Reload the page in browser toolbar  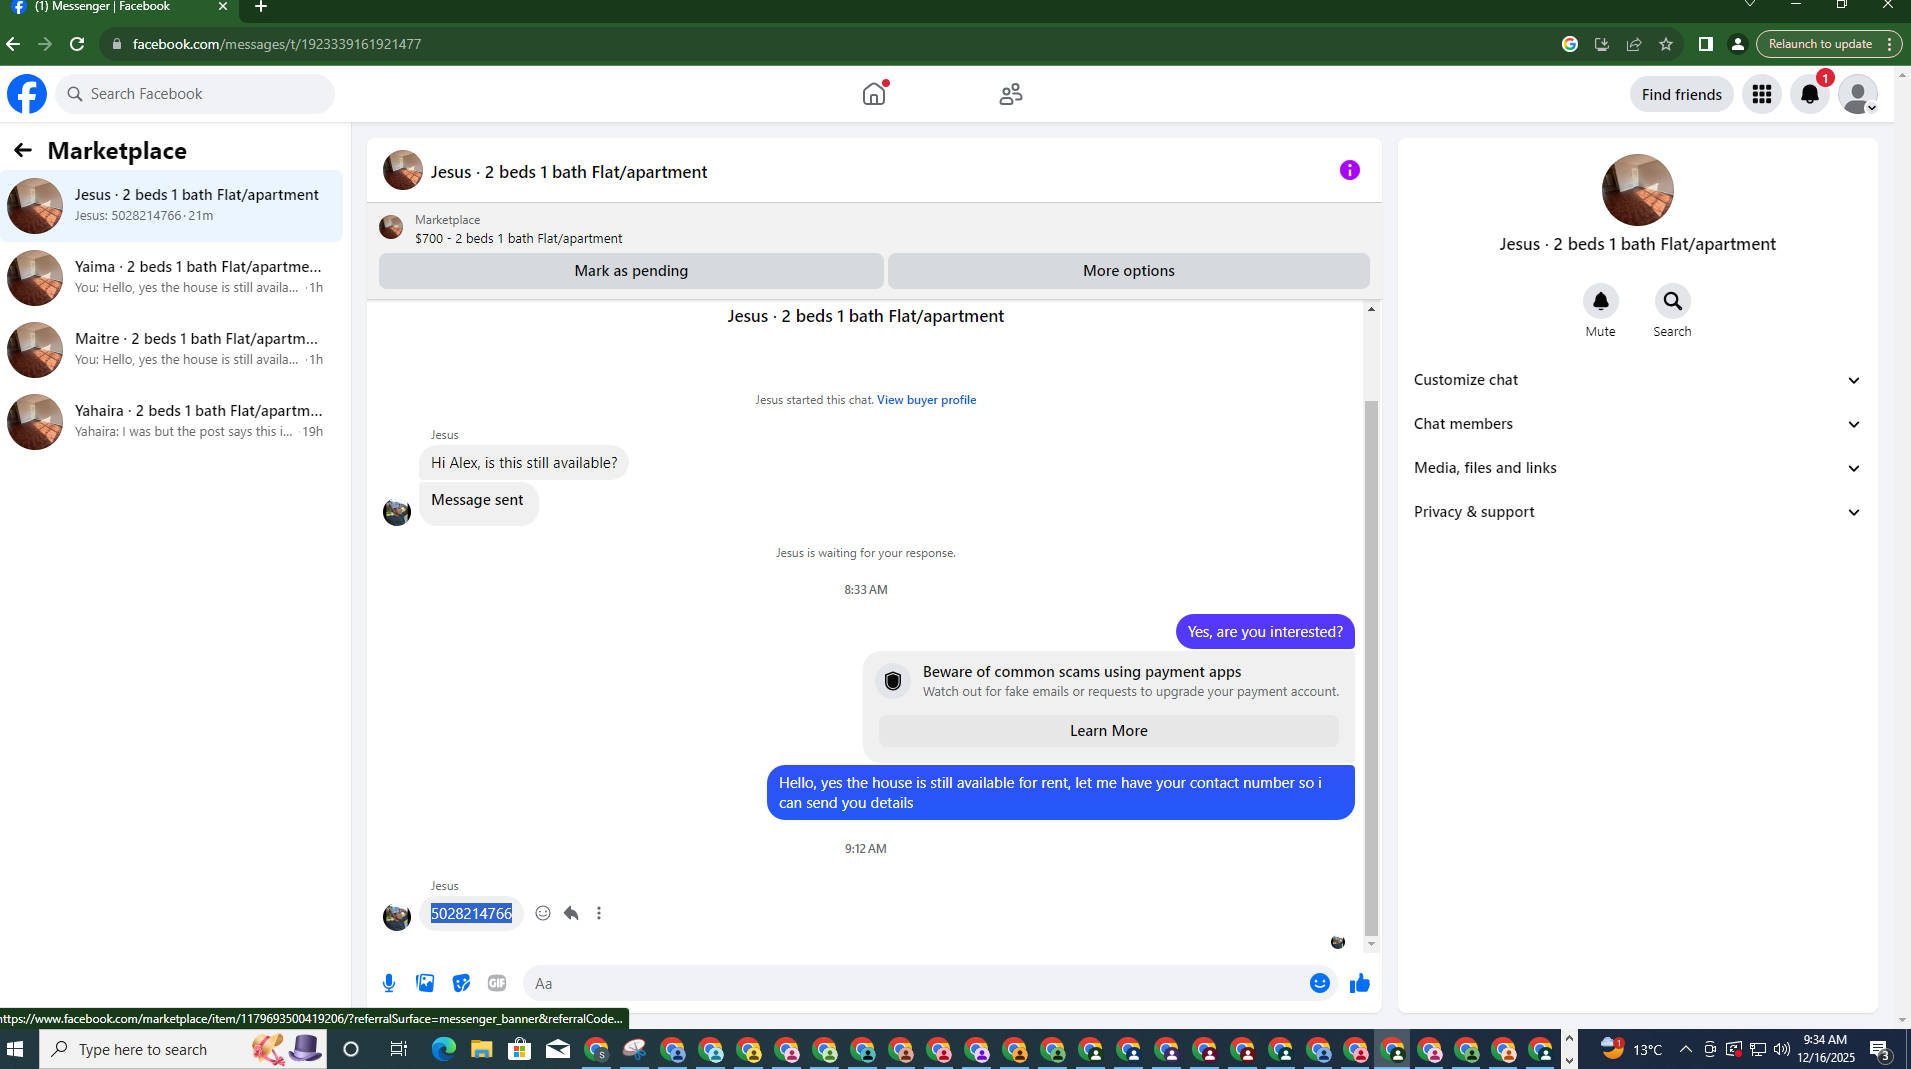click(77, 44)
